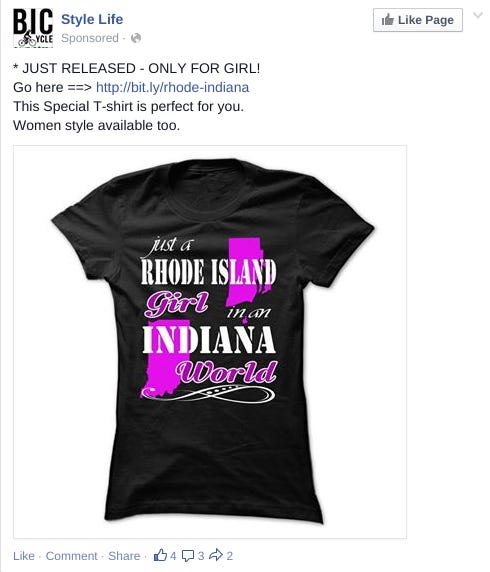490x572 pixels.
Task: Click the Comment link below the post
Action: click(72, 556)
